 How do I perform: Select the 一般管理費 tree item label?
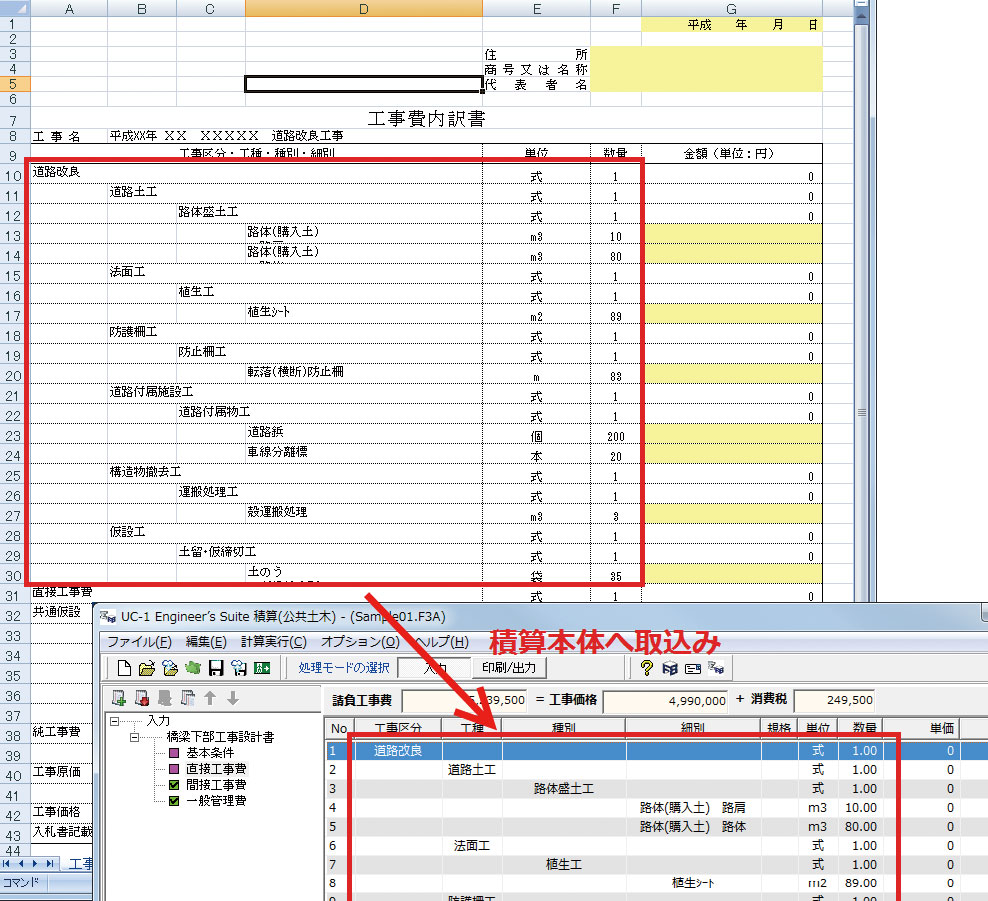pyautogui.click(x=216, y=801)
